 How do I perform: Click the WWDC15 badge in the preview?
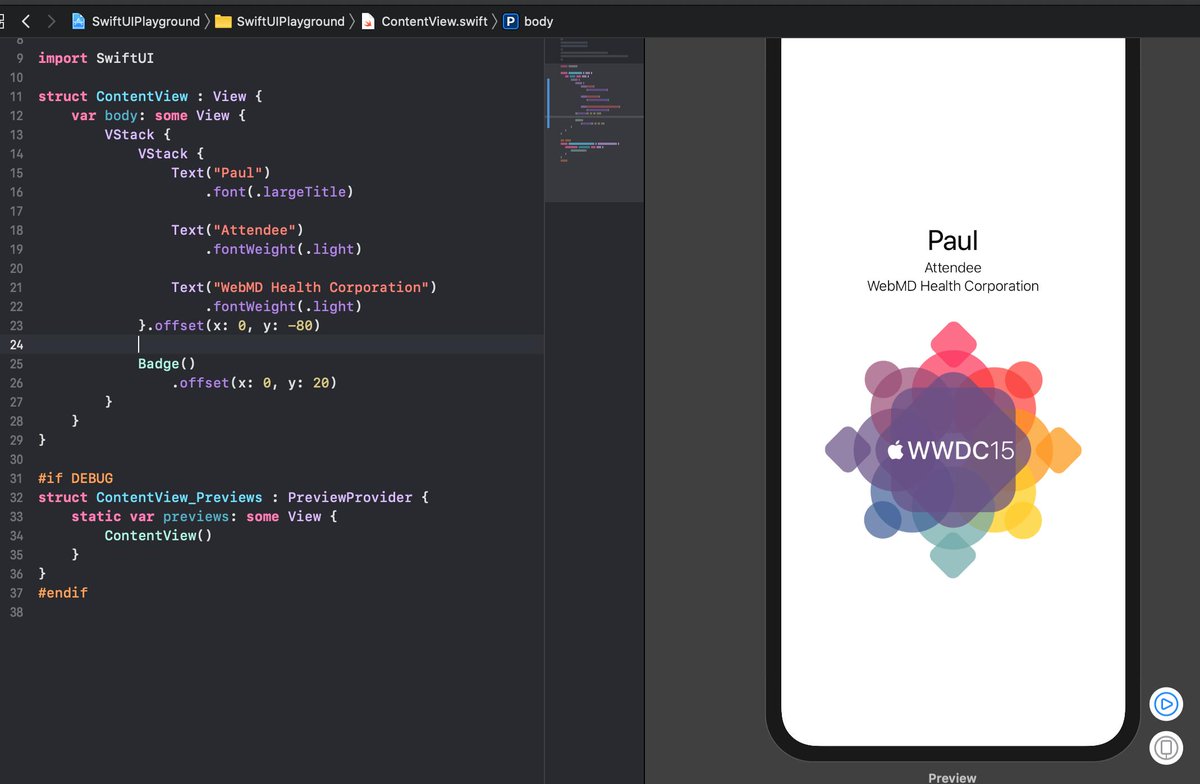[953, 450]
